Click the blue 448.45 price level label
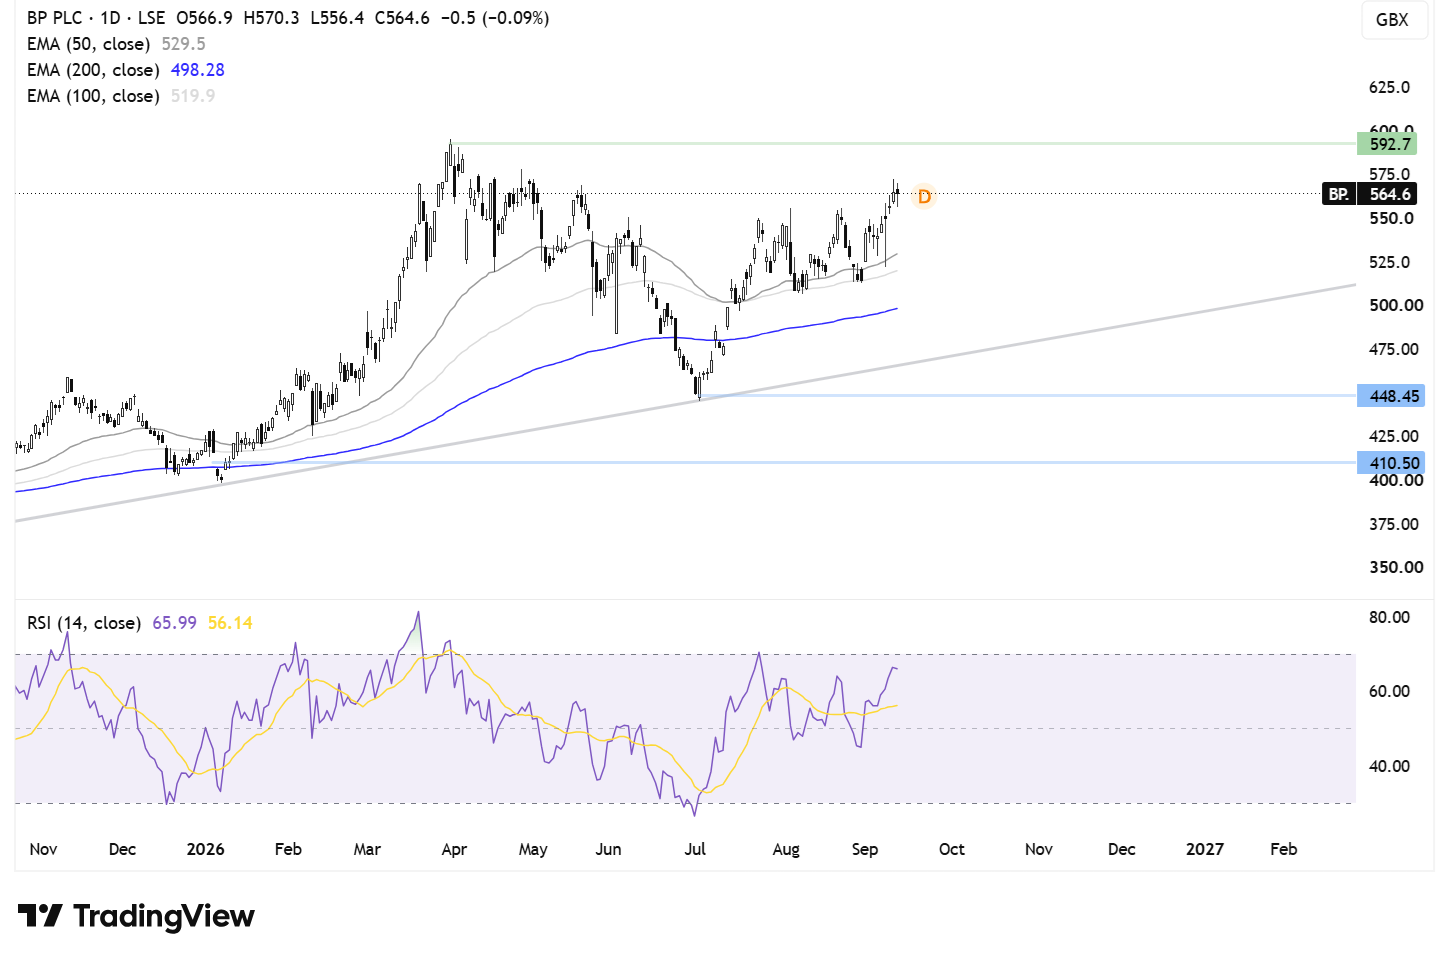Viewport: 1449px width, 961px height. coord(1391,396)
